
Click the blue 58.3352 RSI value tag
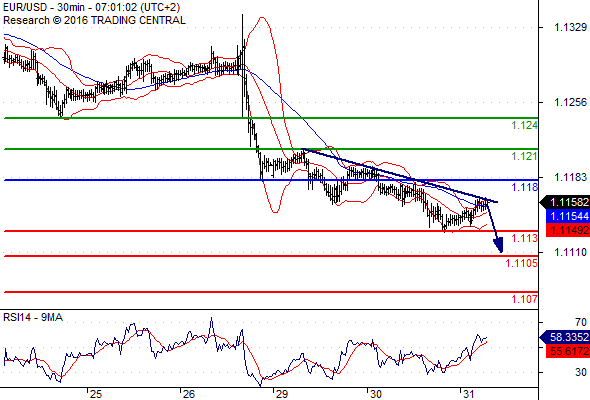tap(565, 337)
